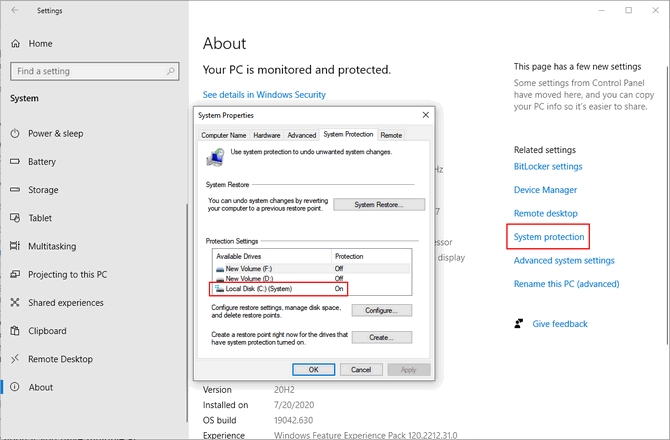Click the Multitasking sidebar icon
This screenshot has width=670, height=440.
[15, 246]
